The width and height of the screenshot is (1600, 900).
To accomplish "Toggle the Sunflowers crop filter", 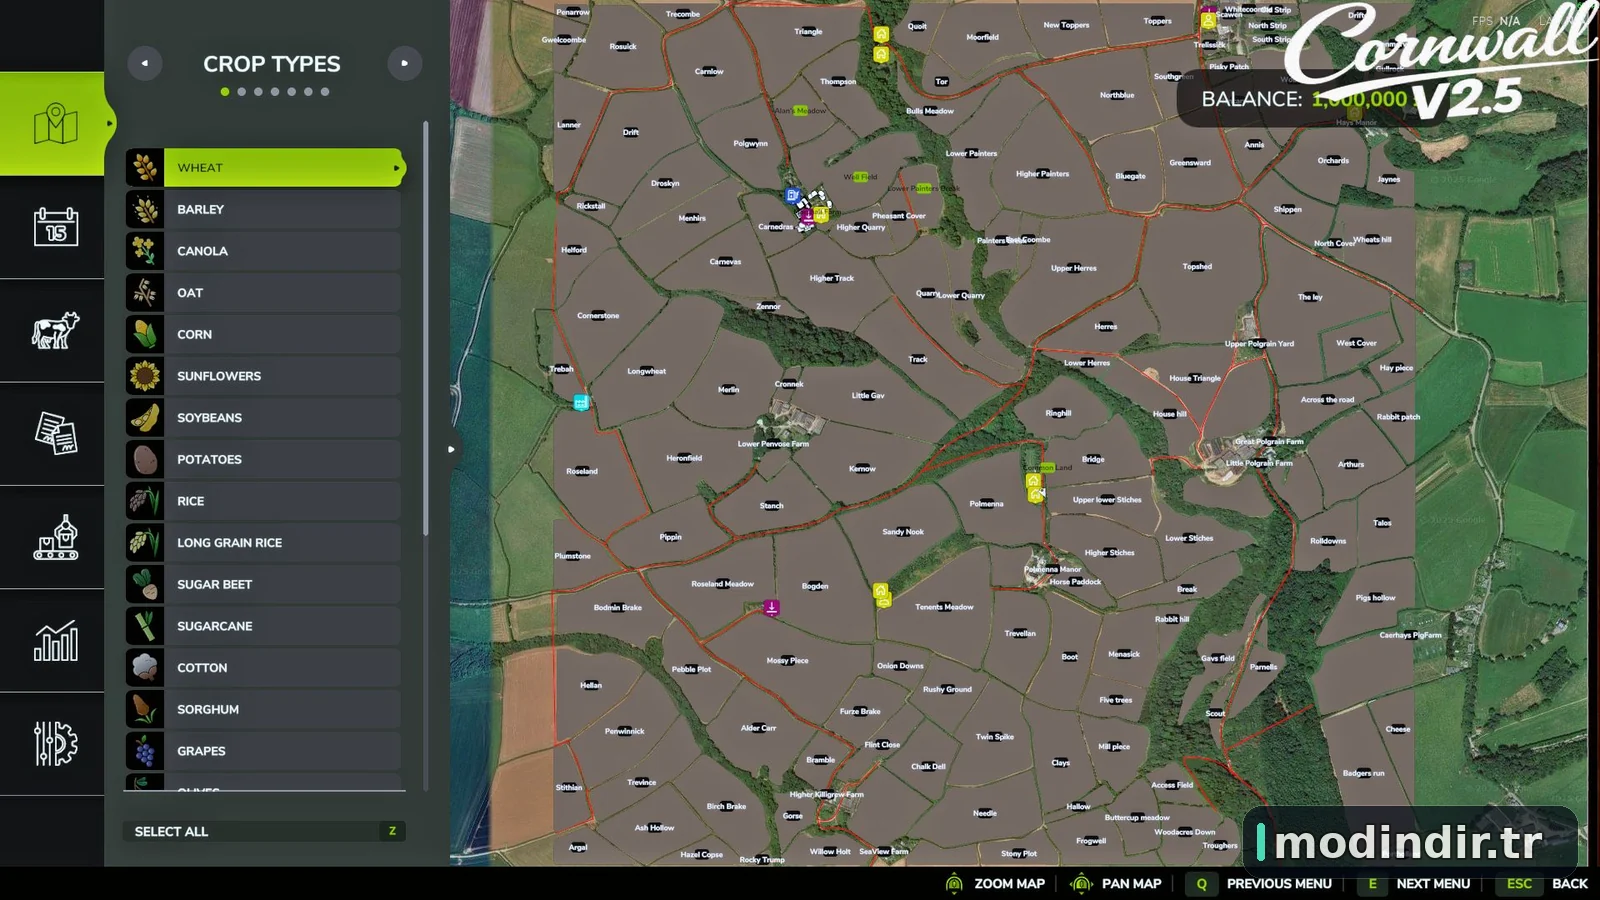I will pos(263,376).
